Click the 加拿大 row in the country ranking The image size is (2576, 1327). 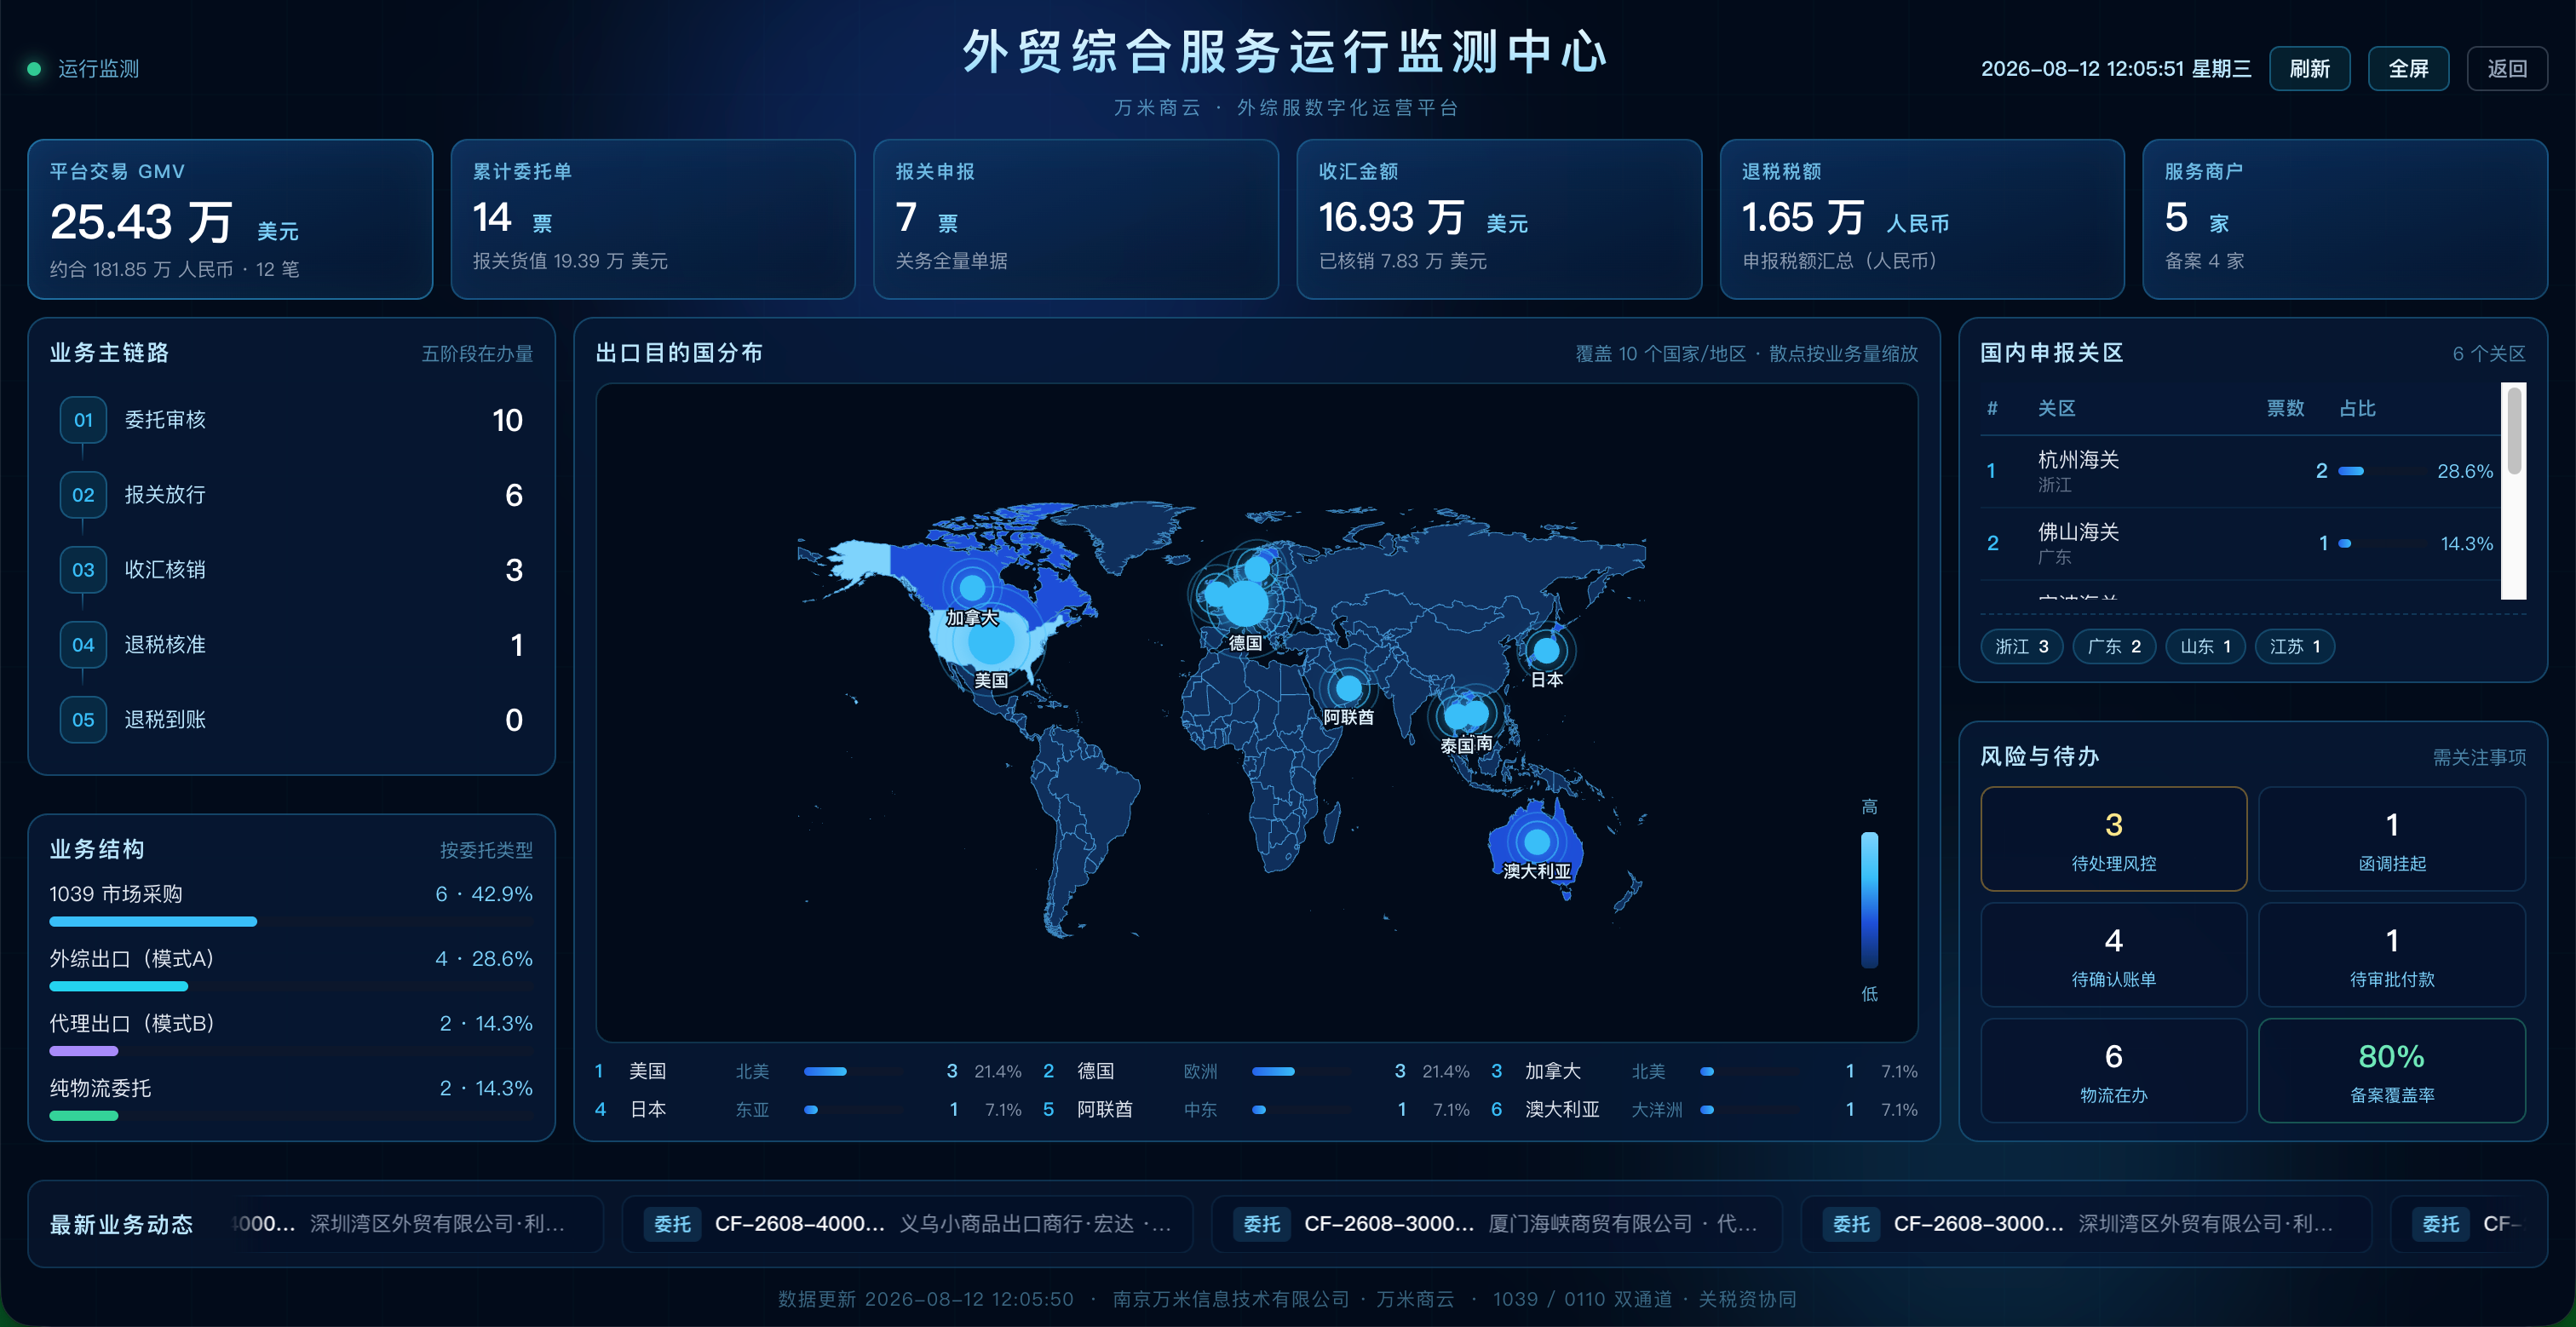[x=1704, y=1071]
